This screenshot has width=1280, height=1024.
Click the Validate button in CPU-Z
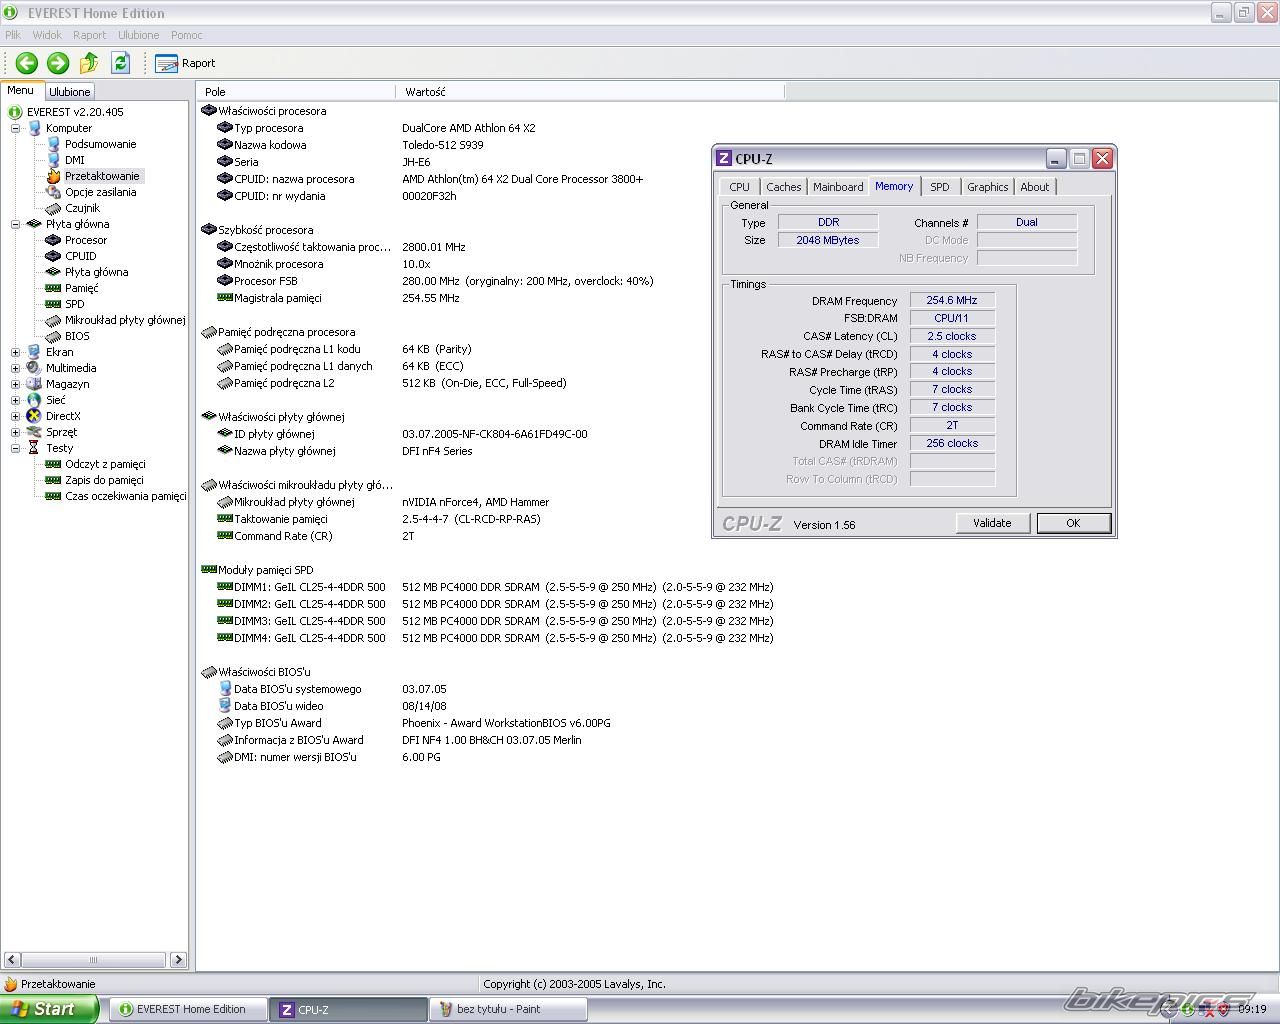[992, 523]
